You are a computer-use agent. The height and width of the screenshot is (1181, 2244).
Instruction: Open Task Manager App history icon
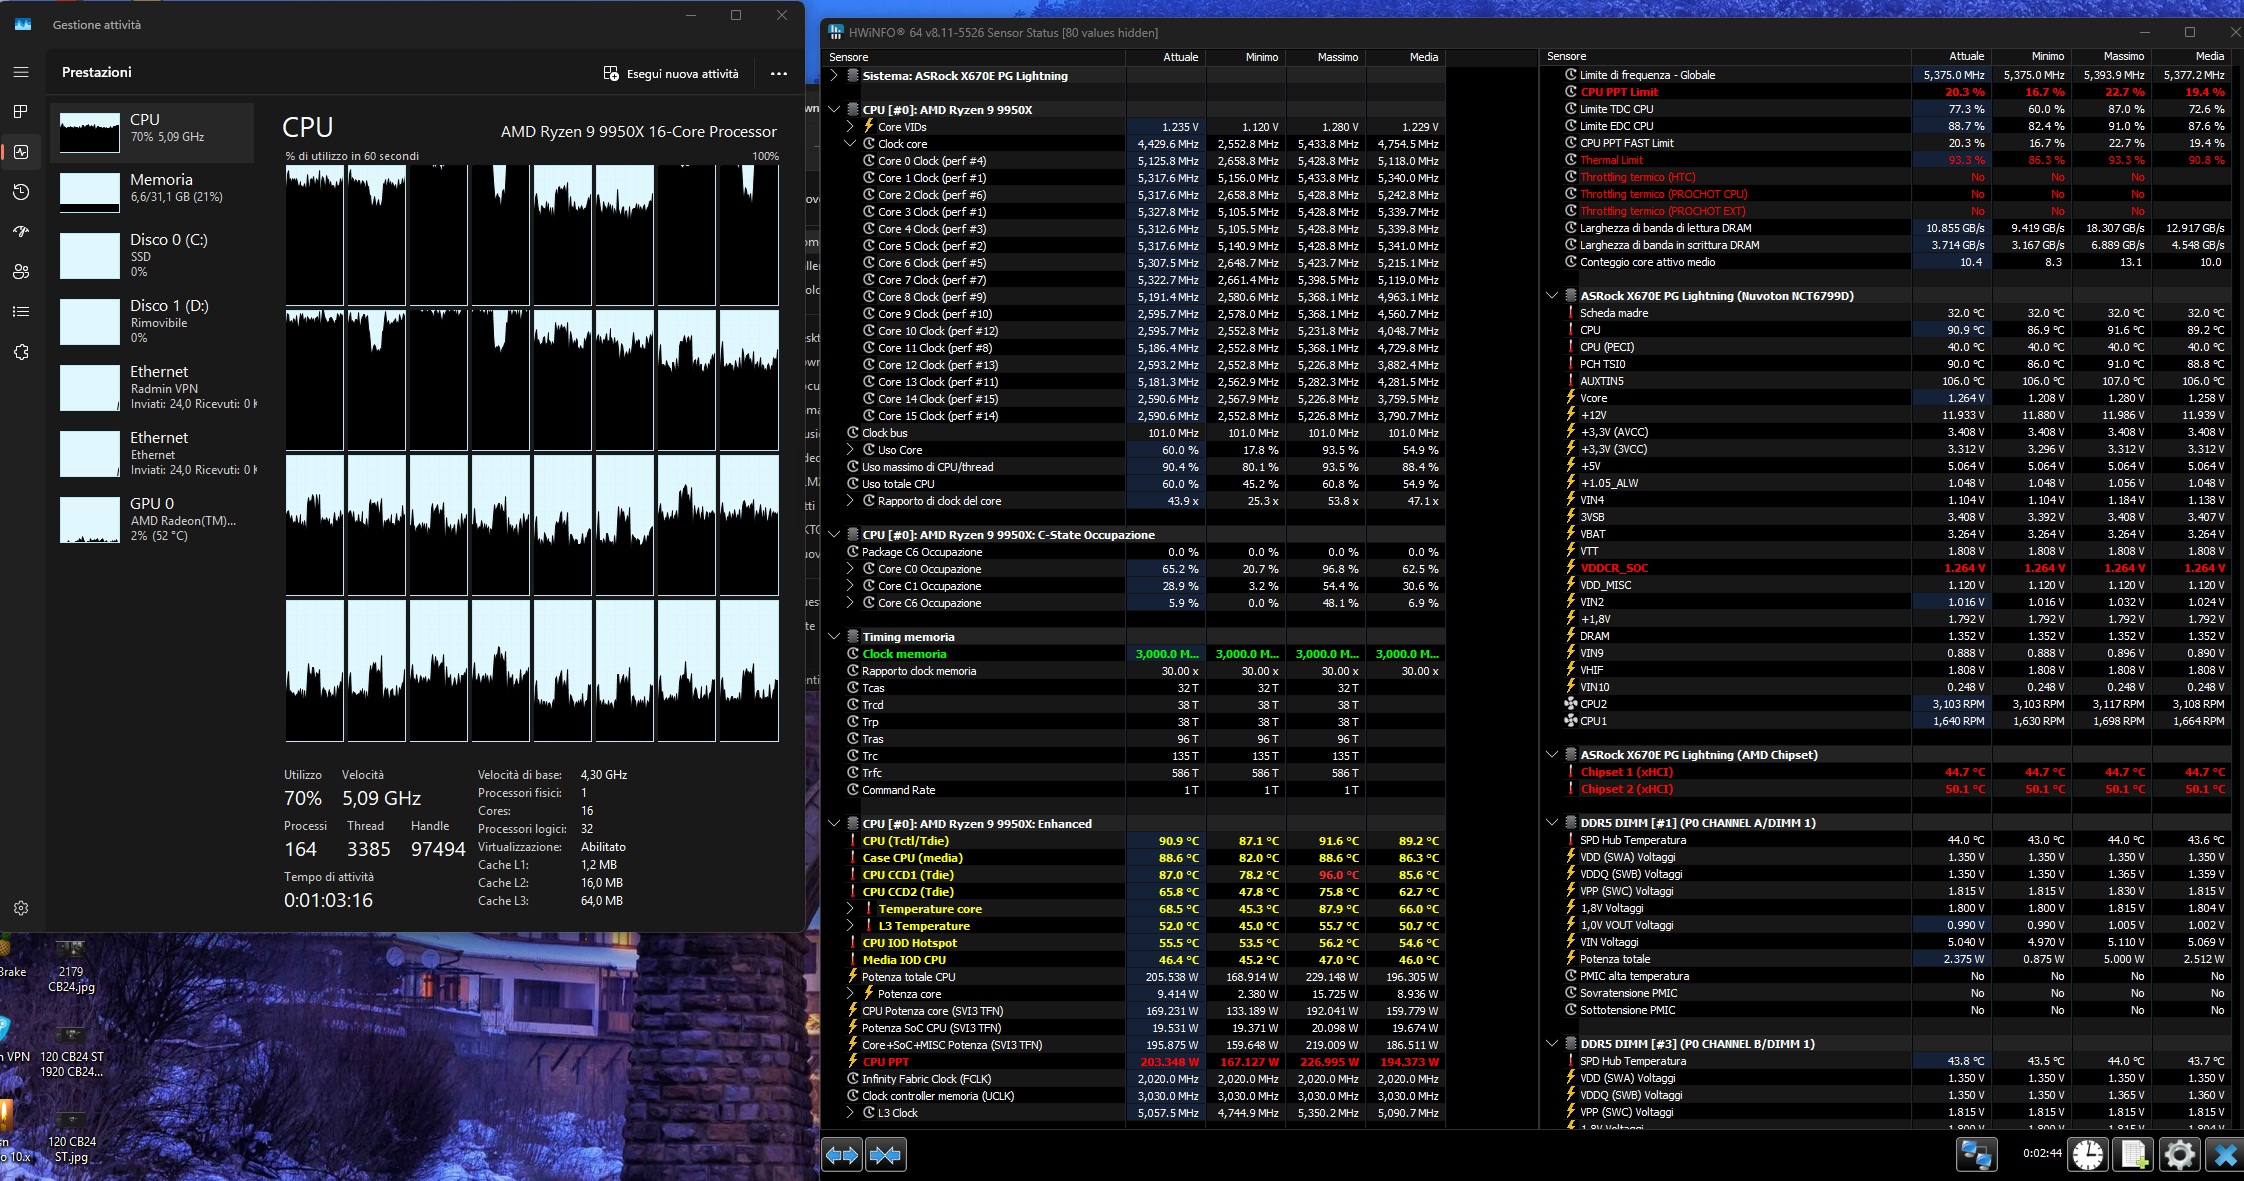[x=21, y=192]
